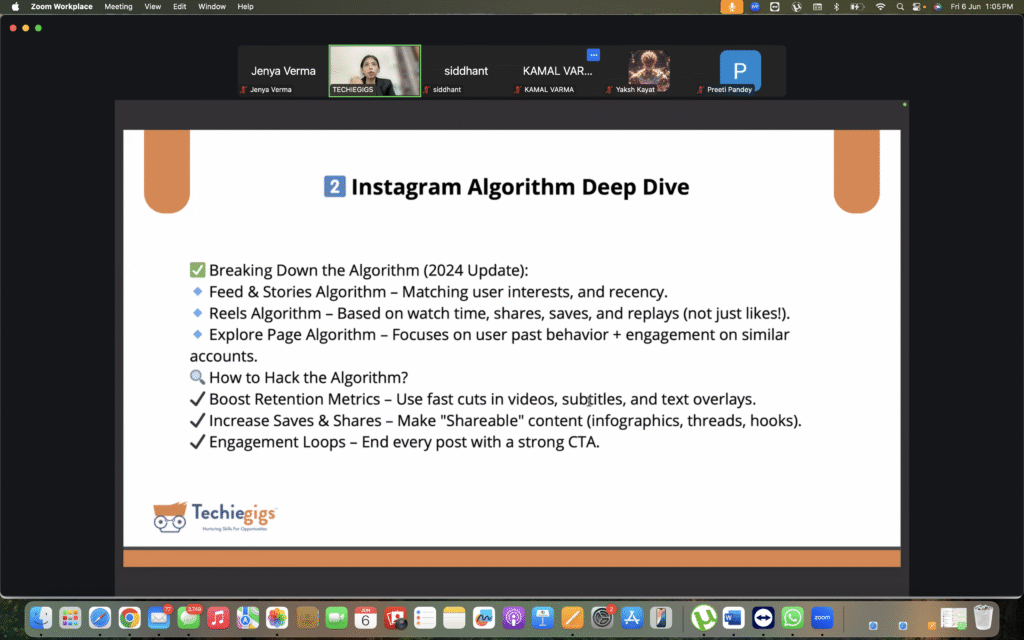Open the View menu

[x=153, y=6]
